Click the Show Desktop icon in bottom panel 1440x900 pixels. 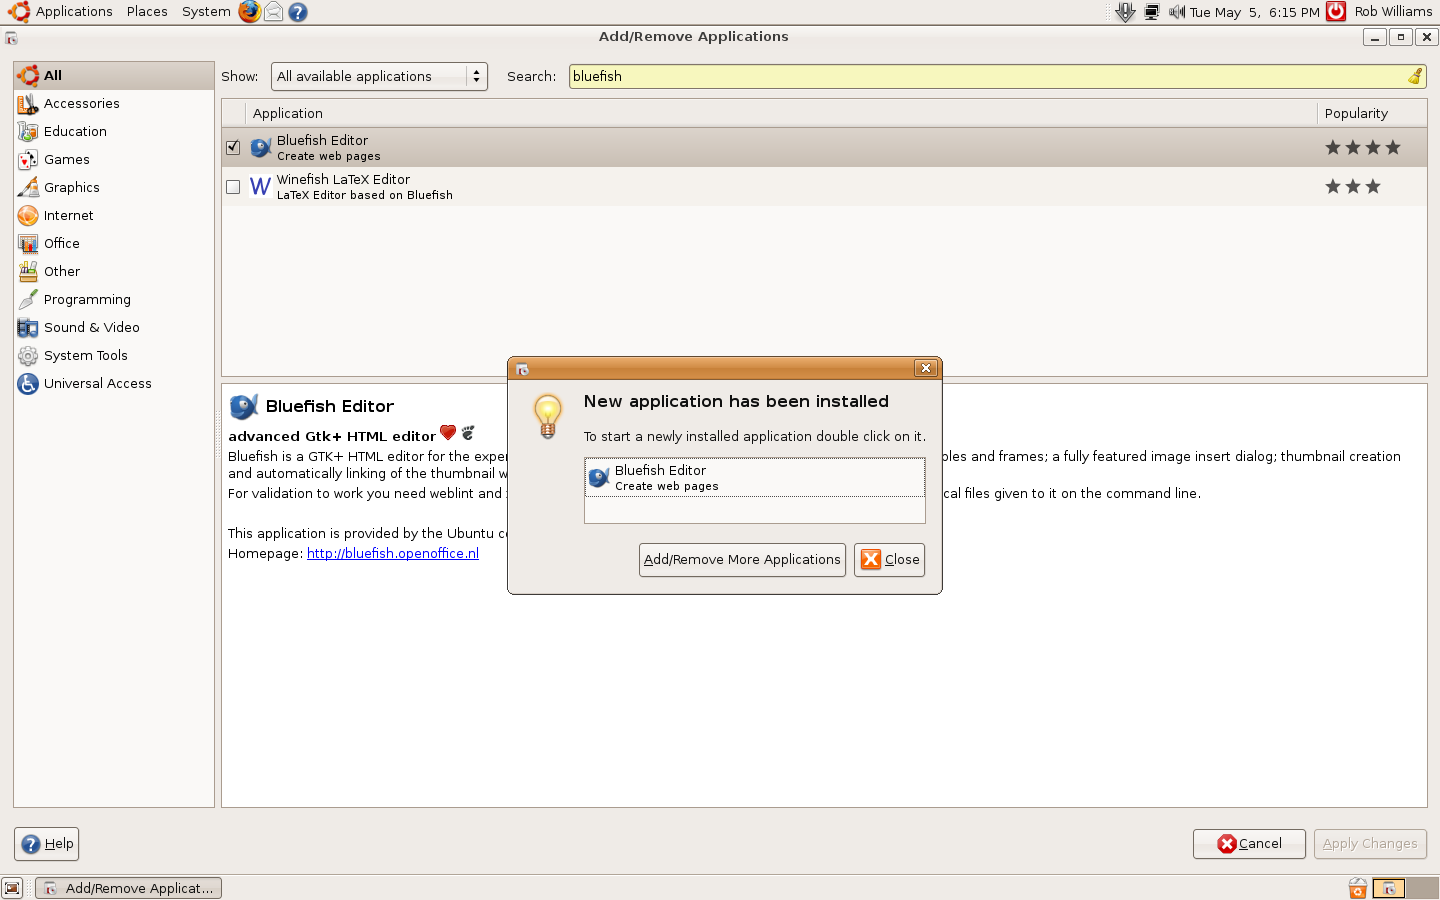(12, 888)
